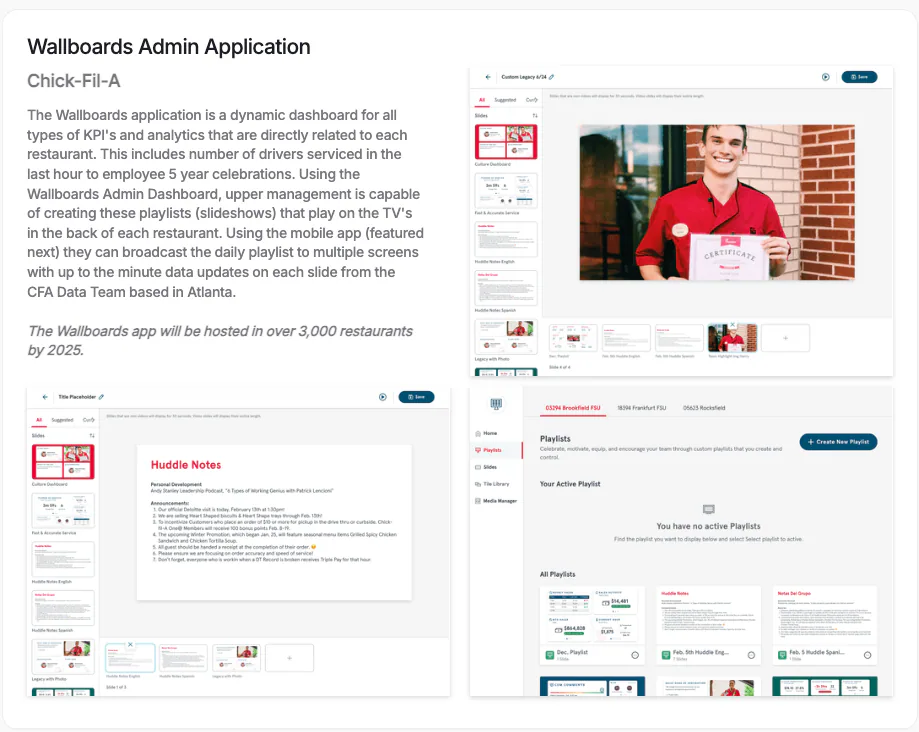This screenshot has width=919, height=732.
Task: Click Create New Playlist button
Action: click(x=838, y=442)
